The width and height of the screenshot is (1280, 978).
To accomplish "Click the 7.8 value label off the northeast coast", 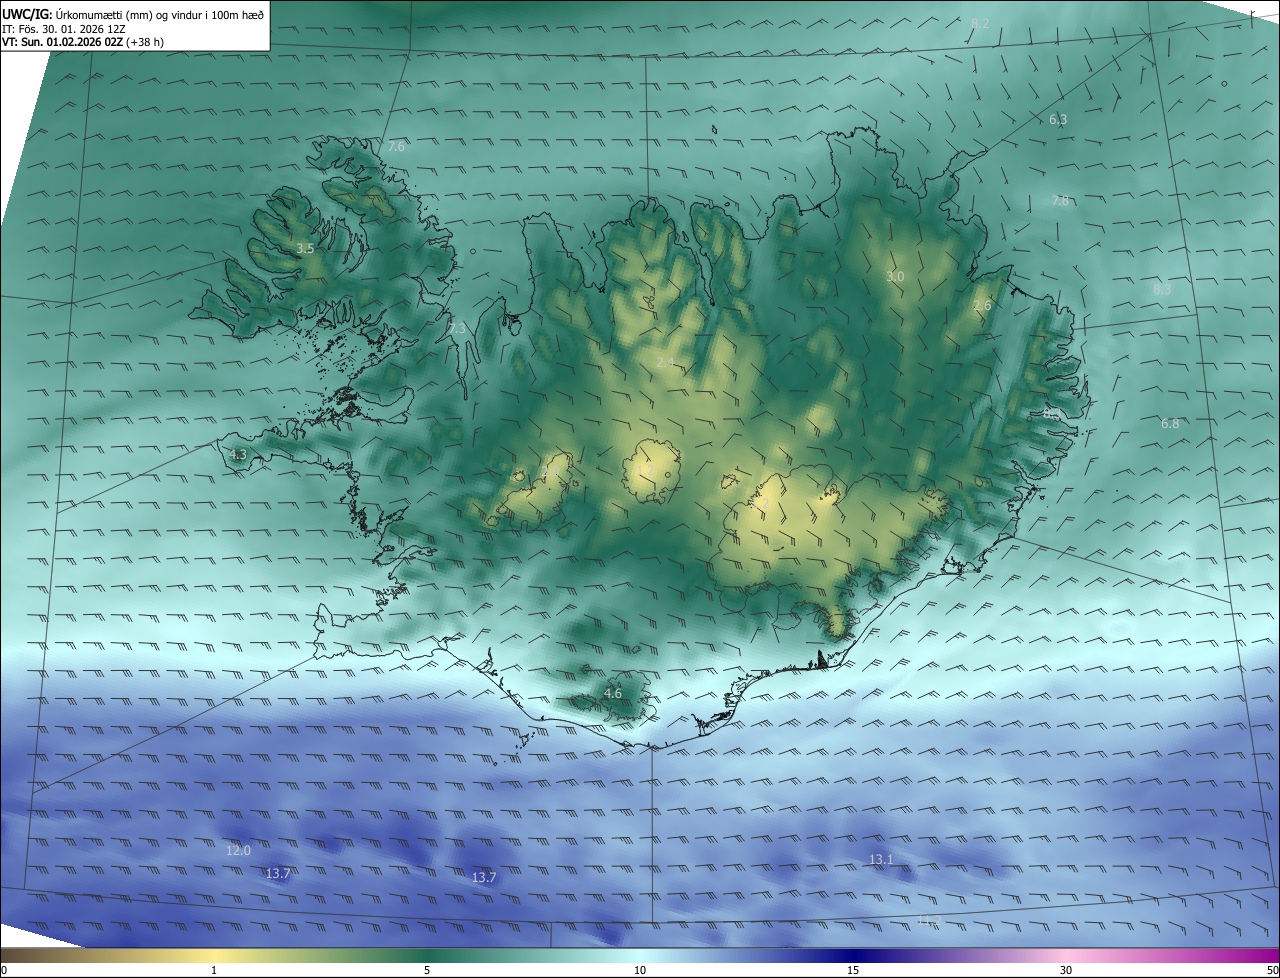I will 1060,201.
